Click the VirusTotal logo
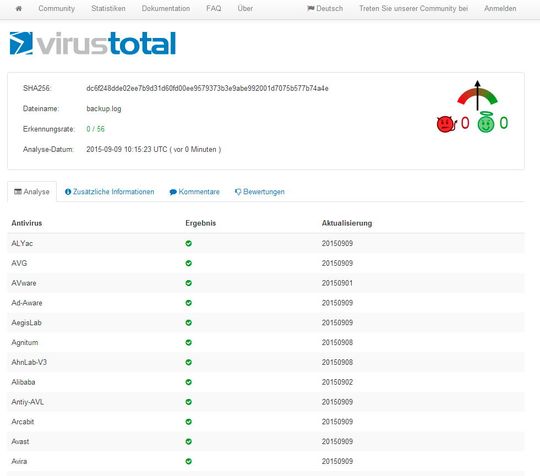Viewport: 540px width, 476px height. [x=93, y=43]
